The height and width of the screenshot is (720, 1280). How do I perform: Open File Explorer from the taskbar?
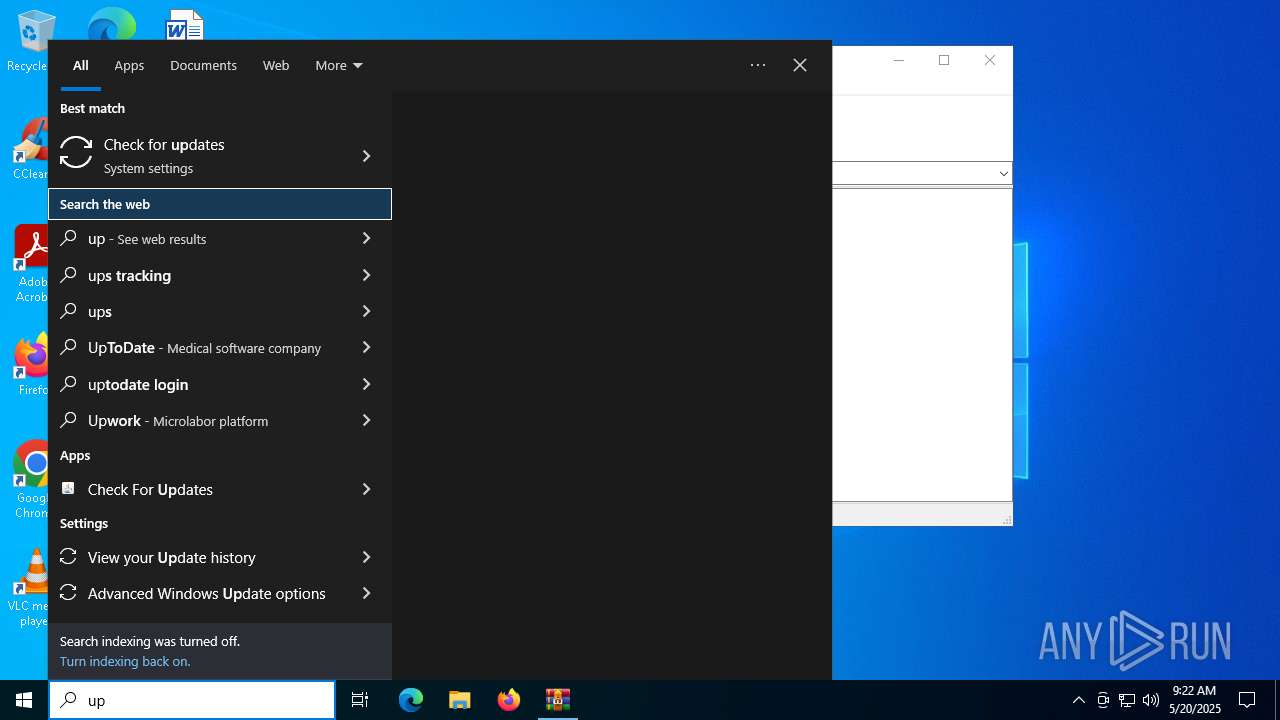coord(460,700)
